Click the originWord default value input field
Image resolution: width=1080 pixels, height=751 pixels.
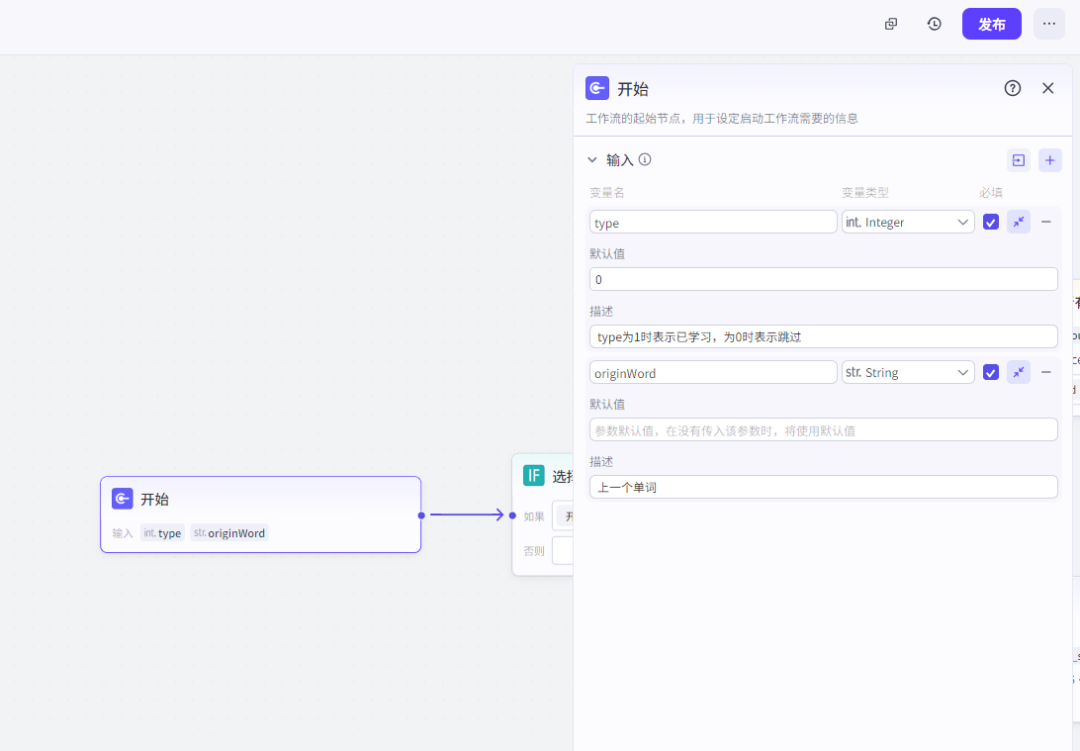point(823,428)
